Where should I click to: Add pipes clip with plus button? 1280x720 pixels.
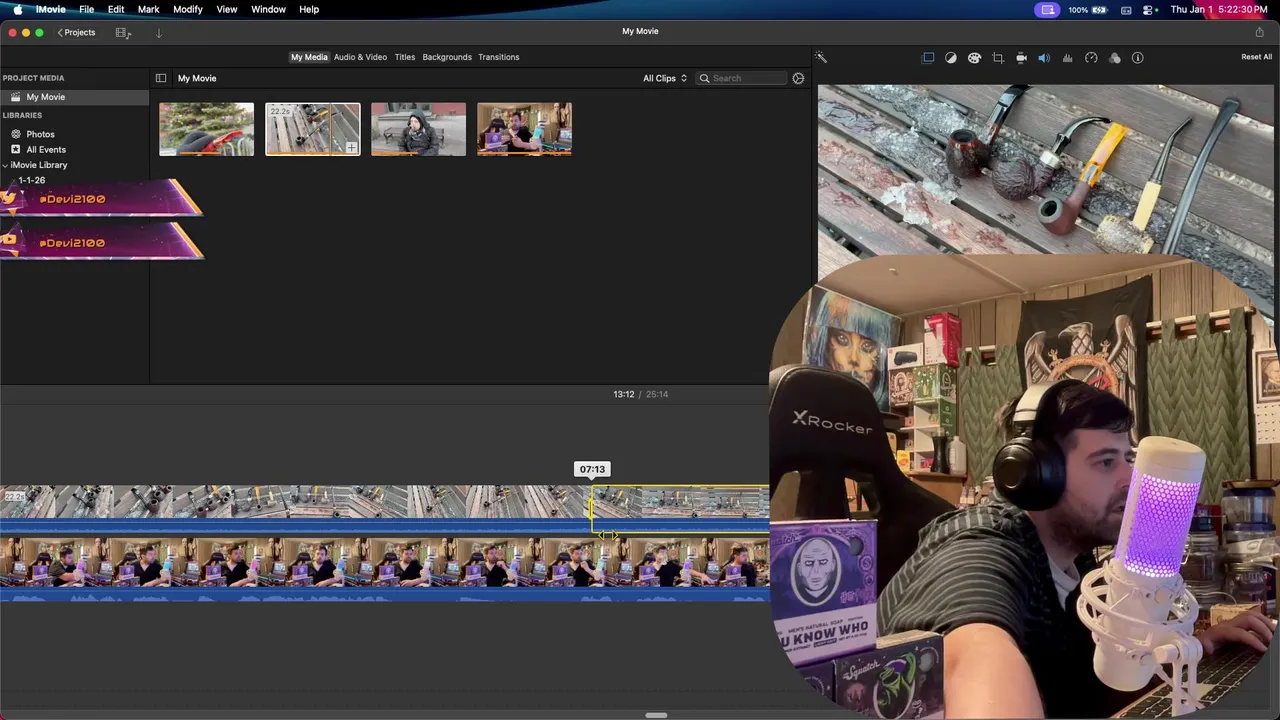(351, 147)
